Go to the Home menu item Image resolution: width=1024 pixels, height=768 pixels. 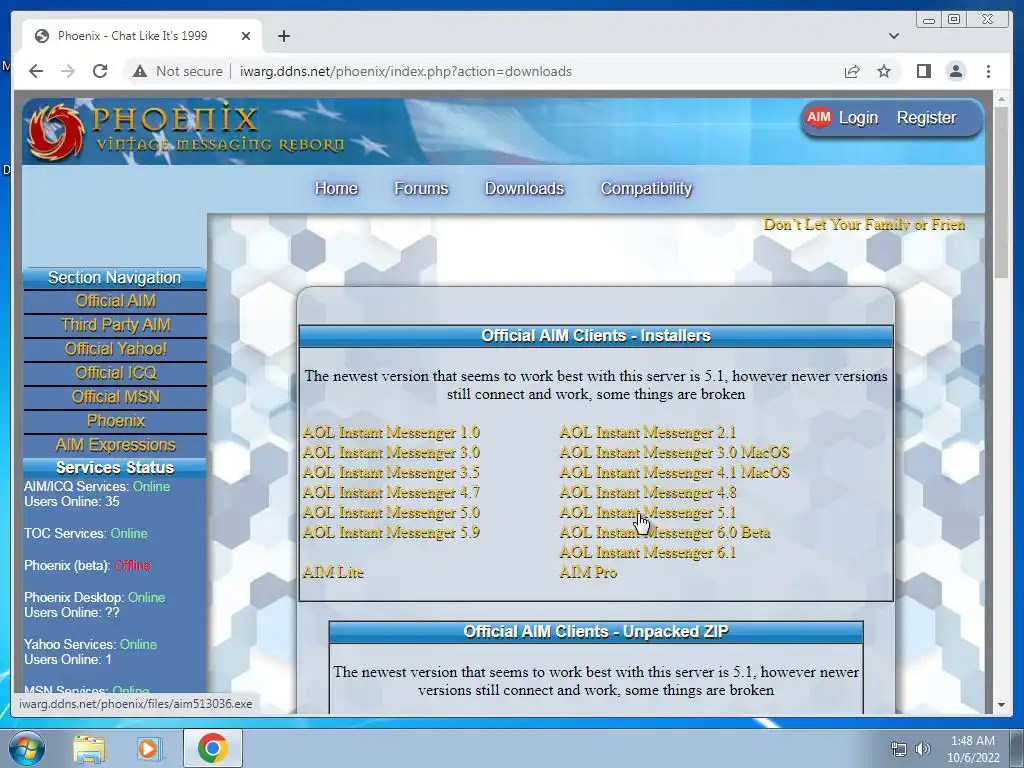[336, 189]
